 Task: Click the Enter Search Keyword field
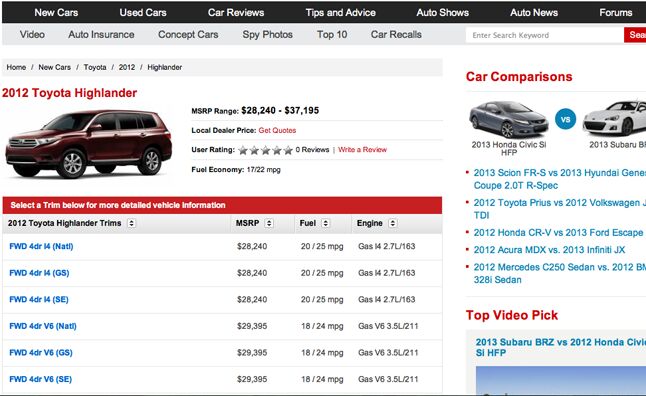(545, 35)
